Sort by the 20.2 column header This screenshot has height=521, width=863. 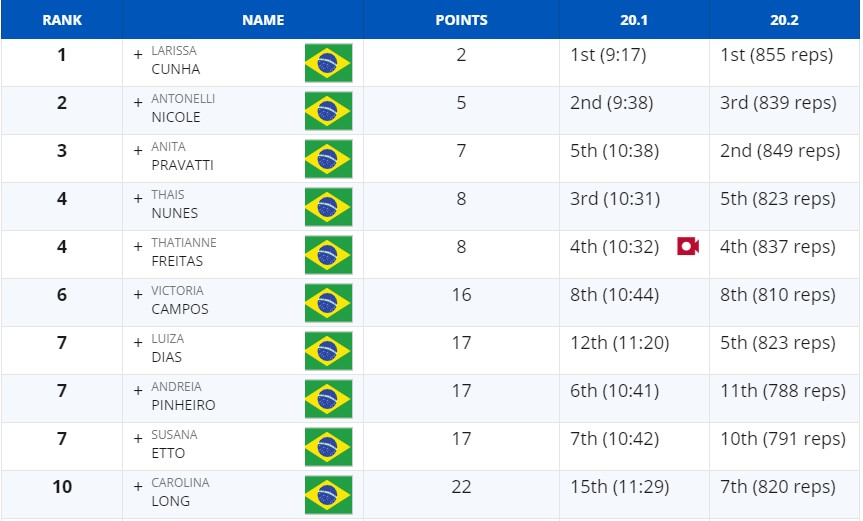click(784, 20)
